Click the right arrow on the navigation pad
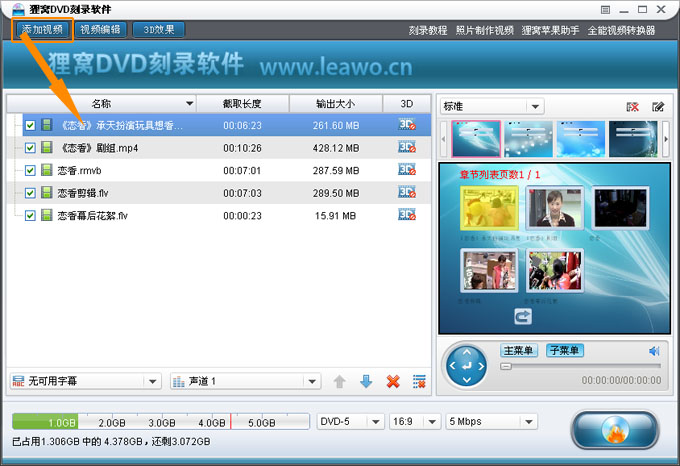This screenshot has height=466, width=680. tap(481, 366)
